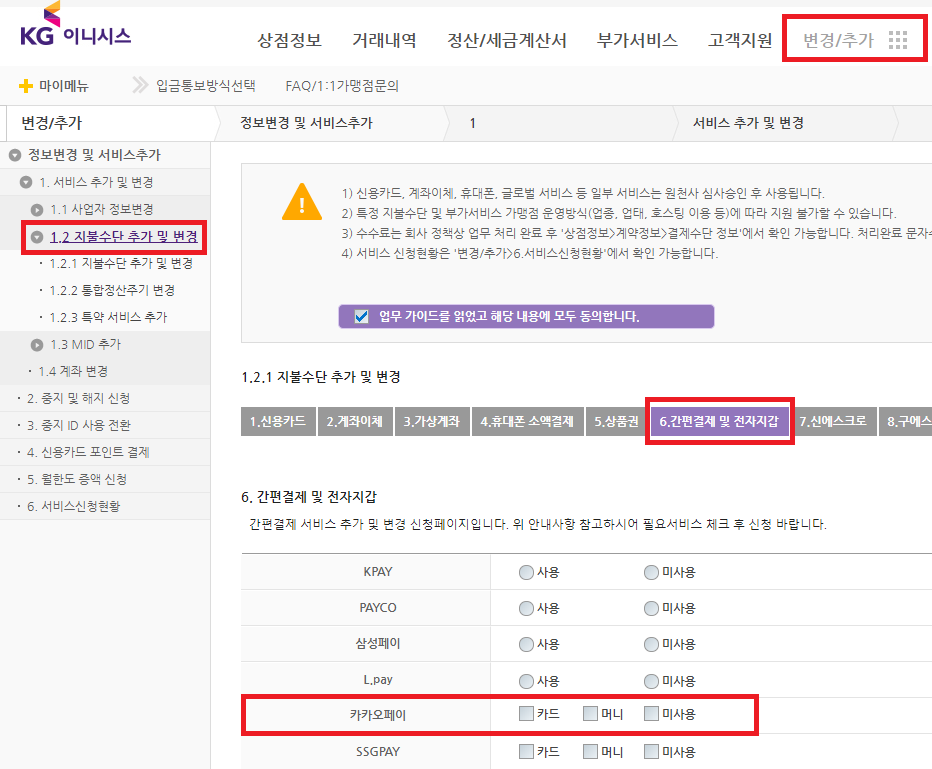
Task: Open 정산/세금계산서 top menu
Action: pos(506,40)
